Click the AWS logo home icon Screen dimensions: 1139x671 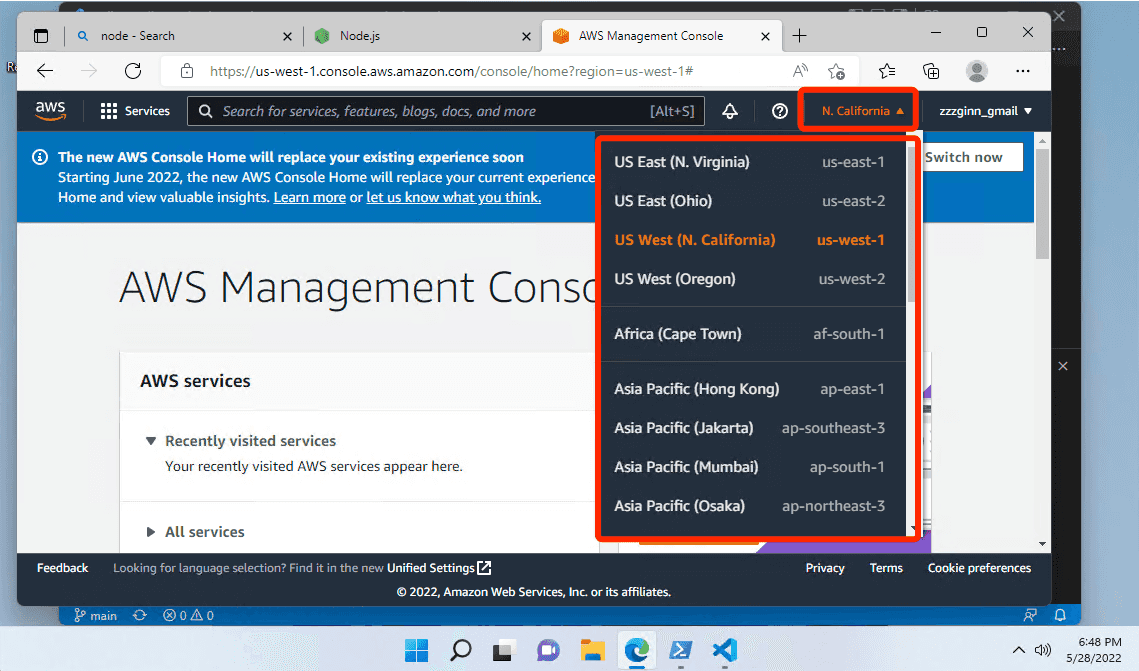click(51, 110)
